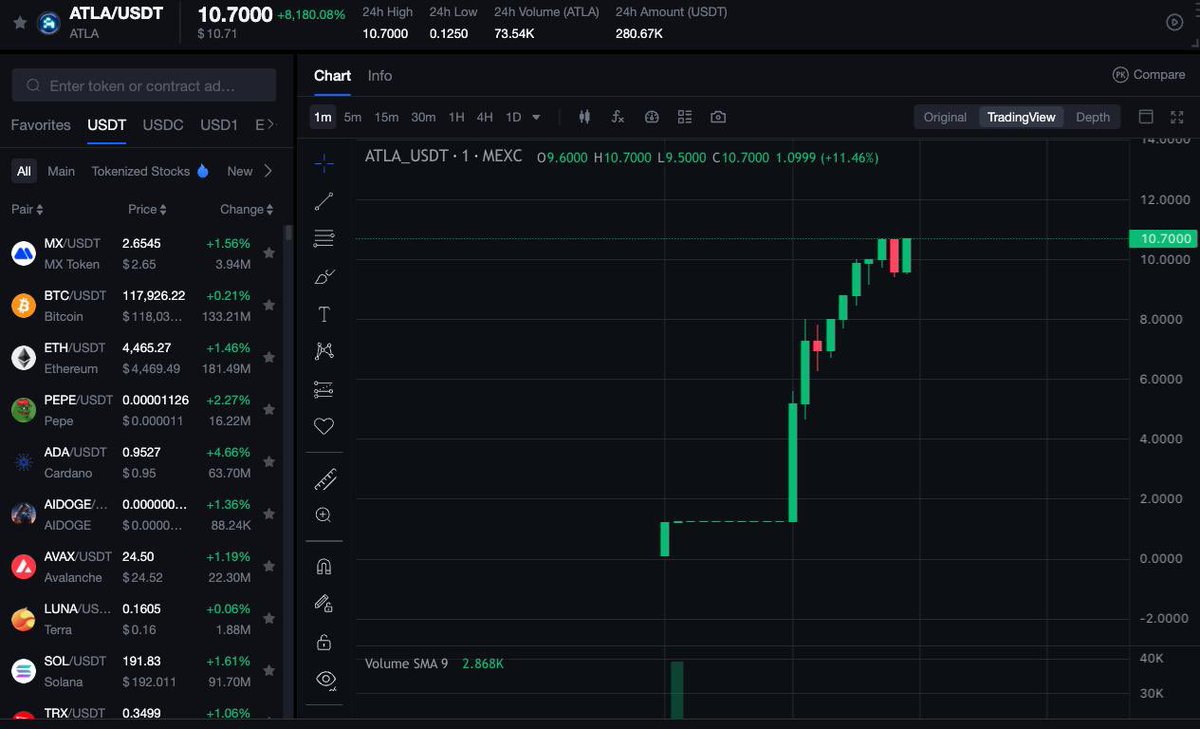Switch chart to TradingView view
Screen dimensions: 1200x729
[x=1021, y=117]
